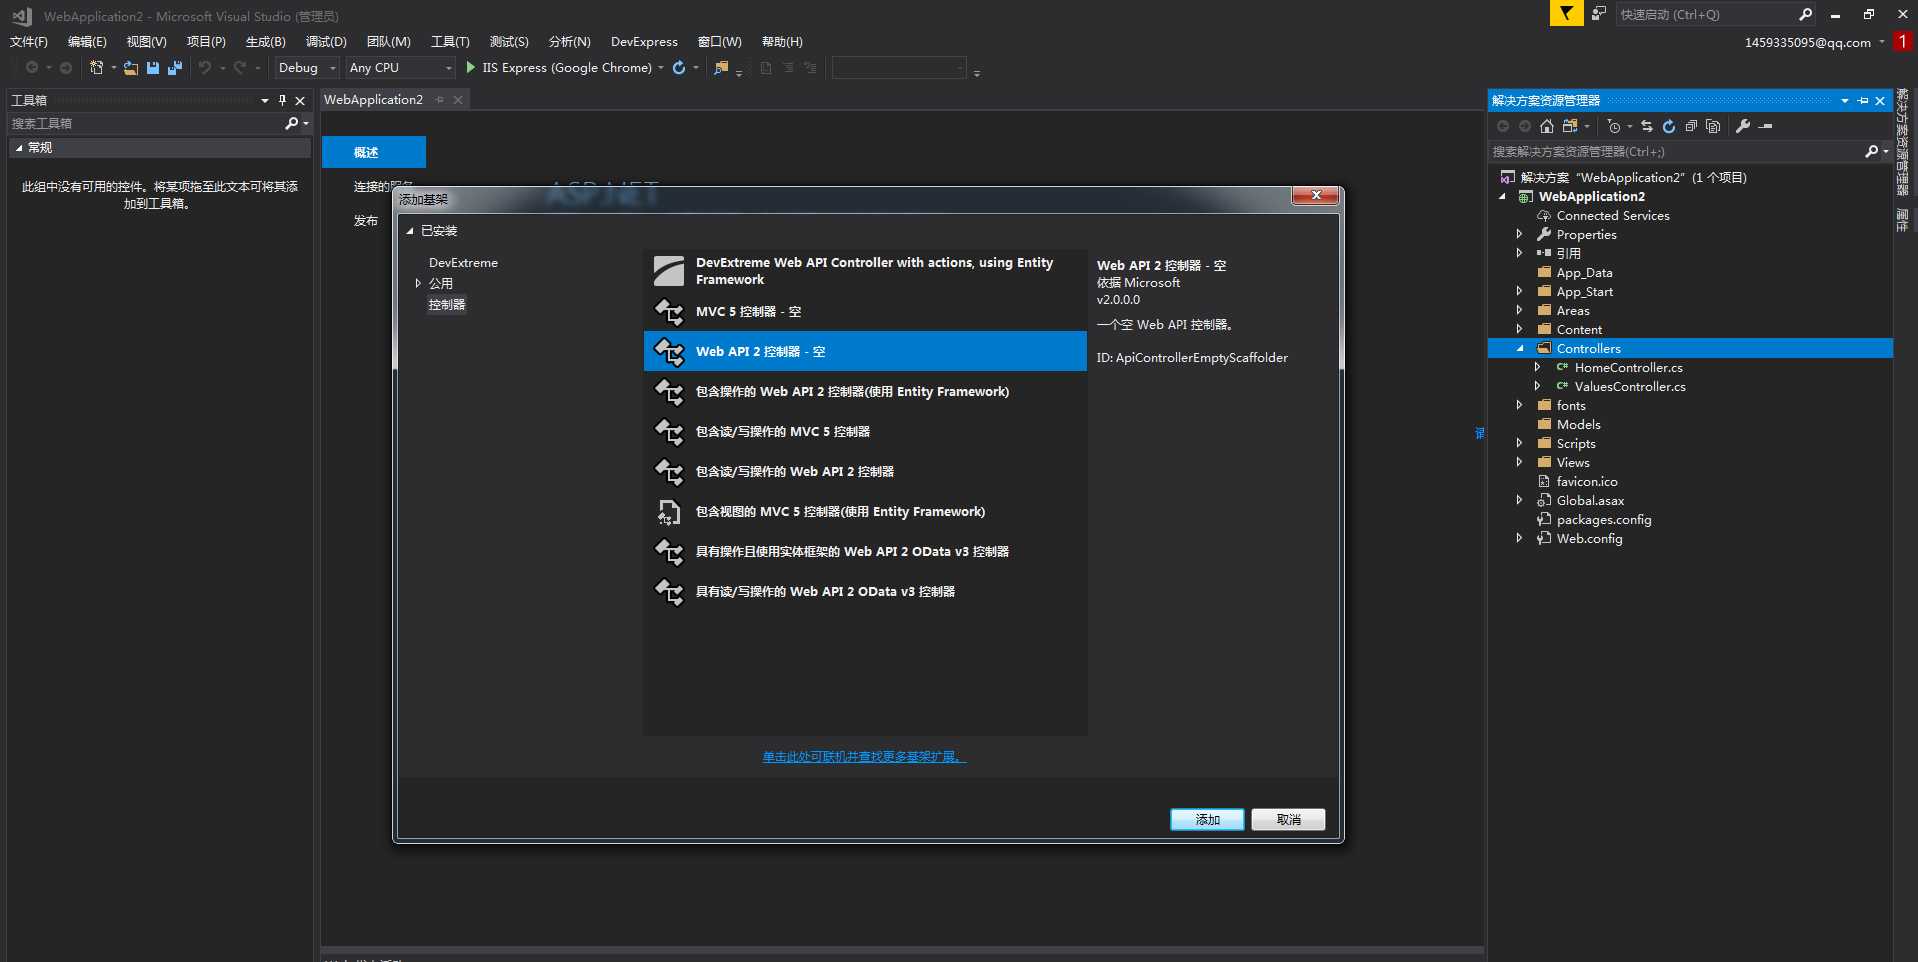Collapse the 常规 toolbox group
1918x962 pixels.
coord(19,147)
